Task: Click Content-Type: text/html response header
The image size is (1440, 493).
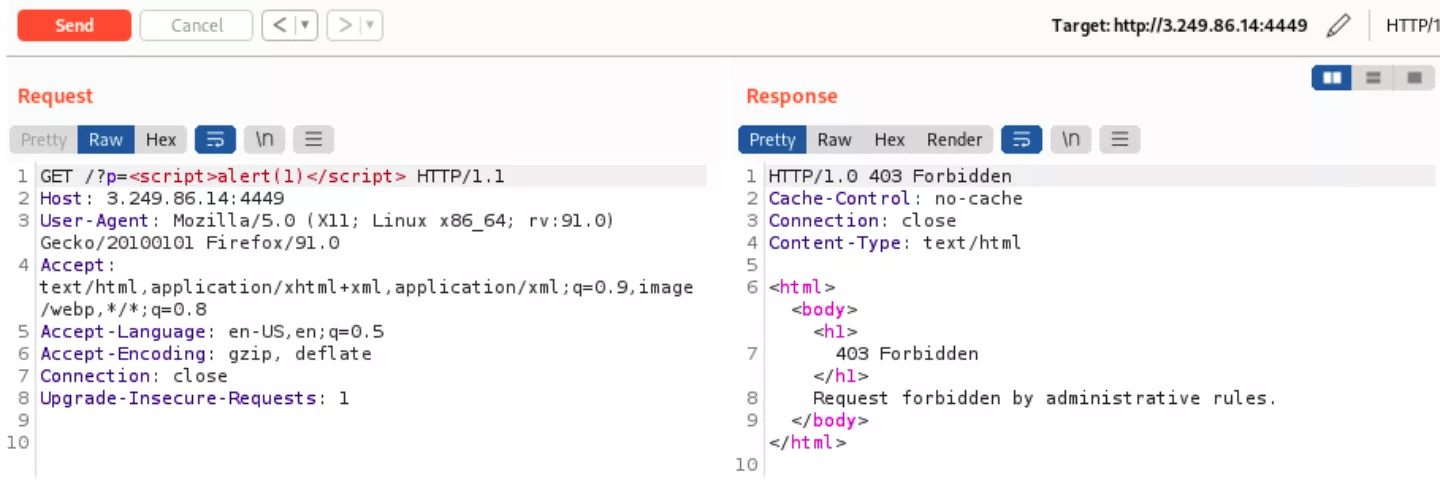Action: coord(895,243)
